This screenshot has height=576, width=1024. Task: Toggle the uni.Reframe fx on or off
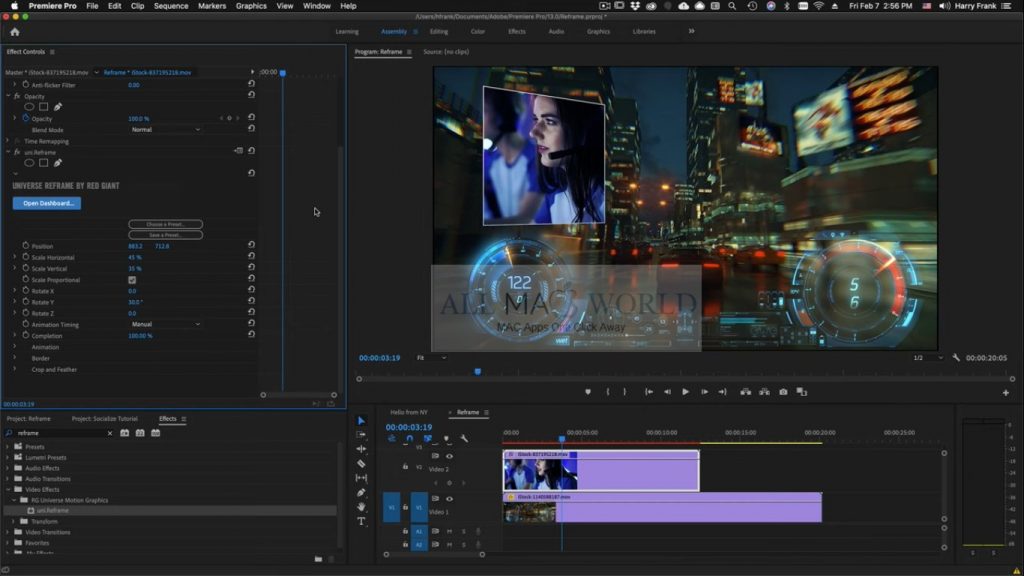[x=17, y=152]
